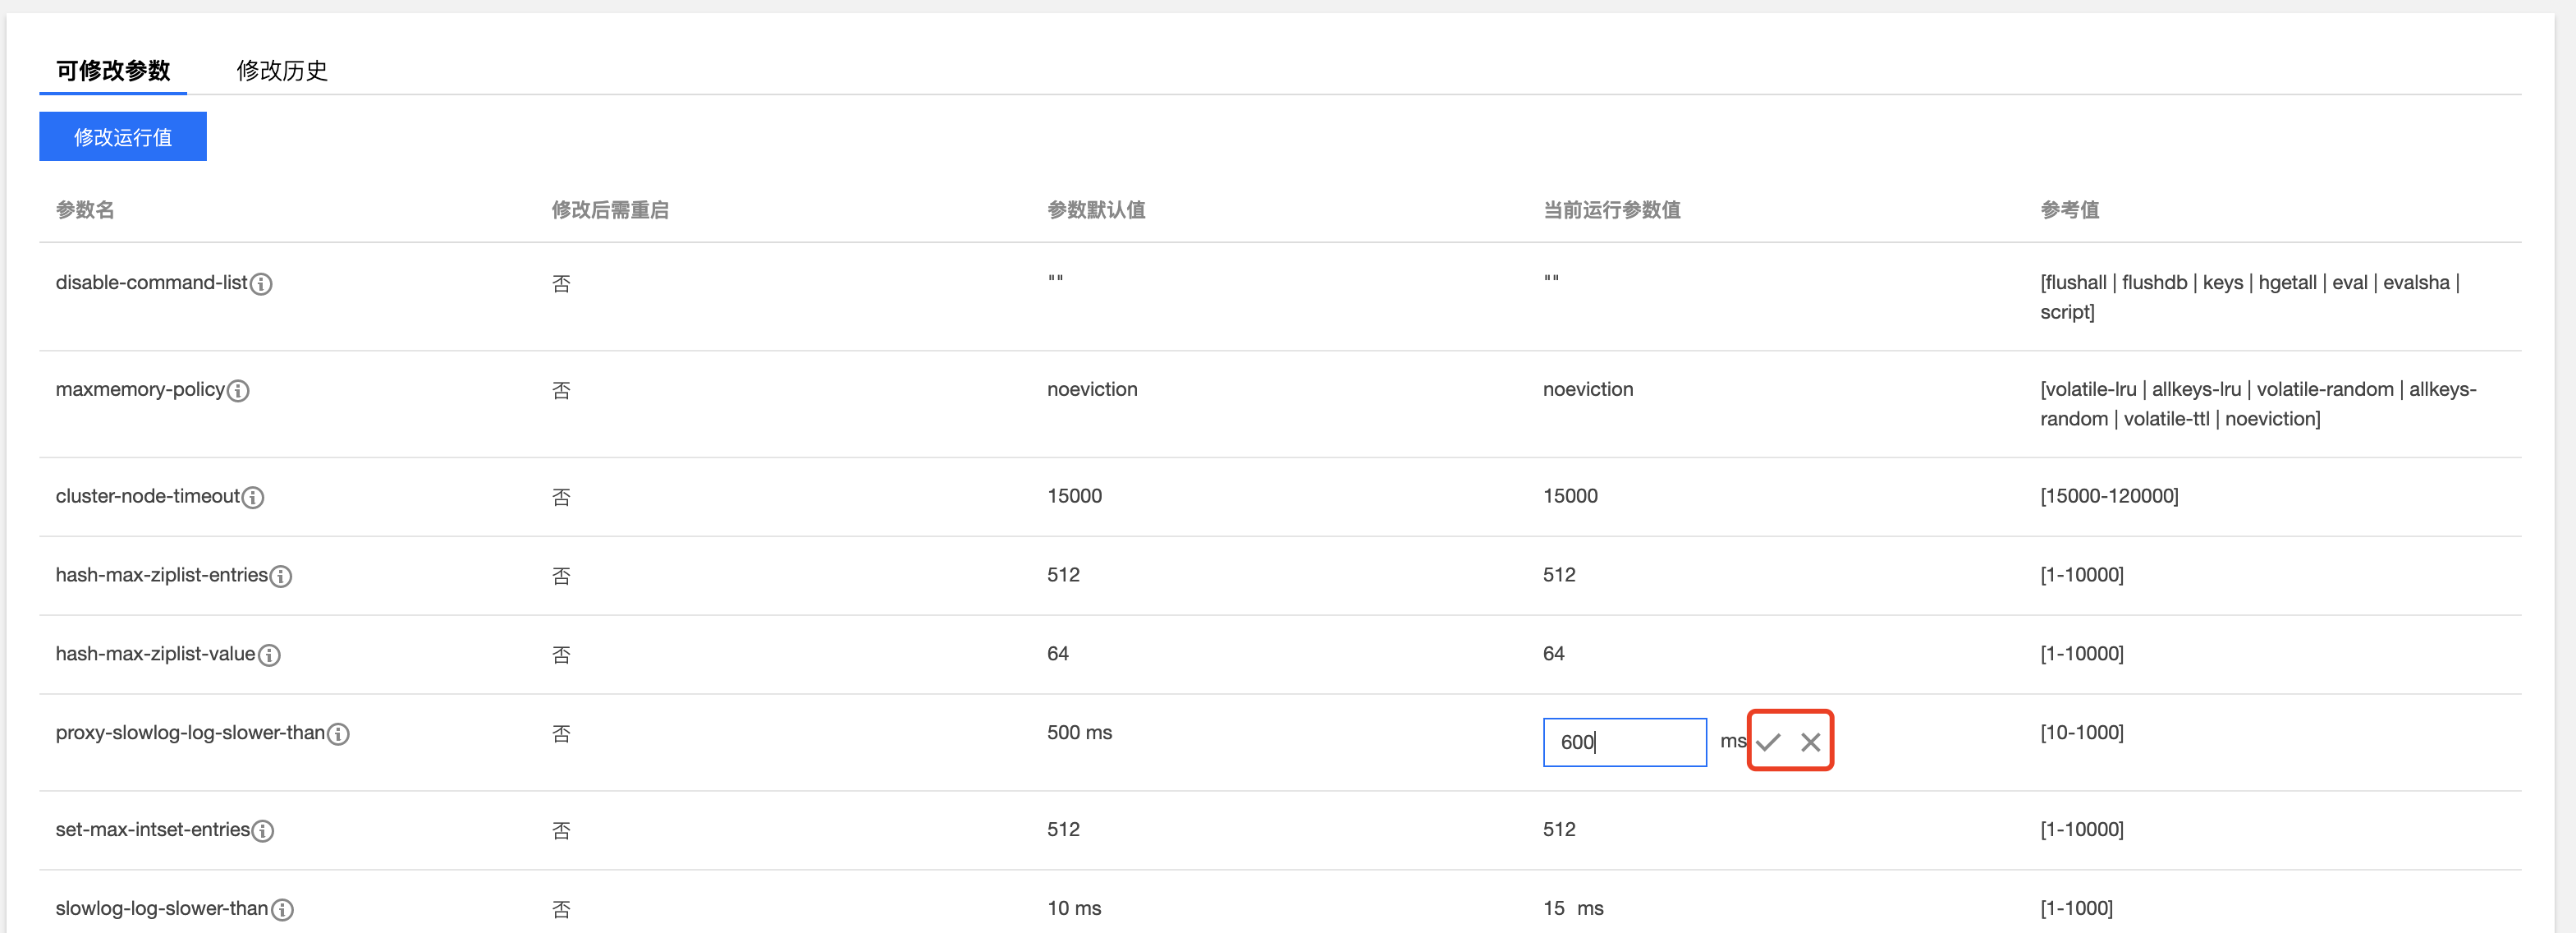Click info icon next to maxmemory-policy
This screenshot has width=2576, height=933.
pyautogui.click(x=238, y=391)
